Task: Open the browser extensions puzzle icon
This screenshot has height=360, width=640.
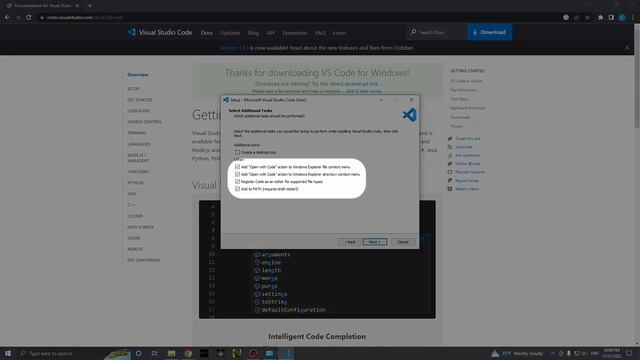Action: pyautogui.click(x=600, y=18)
